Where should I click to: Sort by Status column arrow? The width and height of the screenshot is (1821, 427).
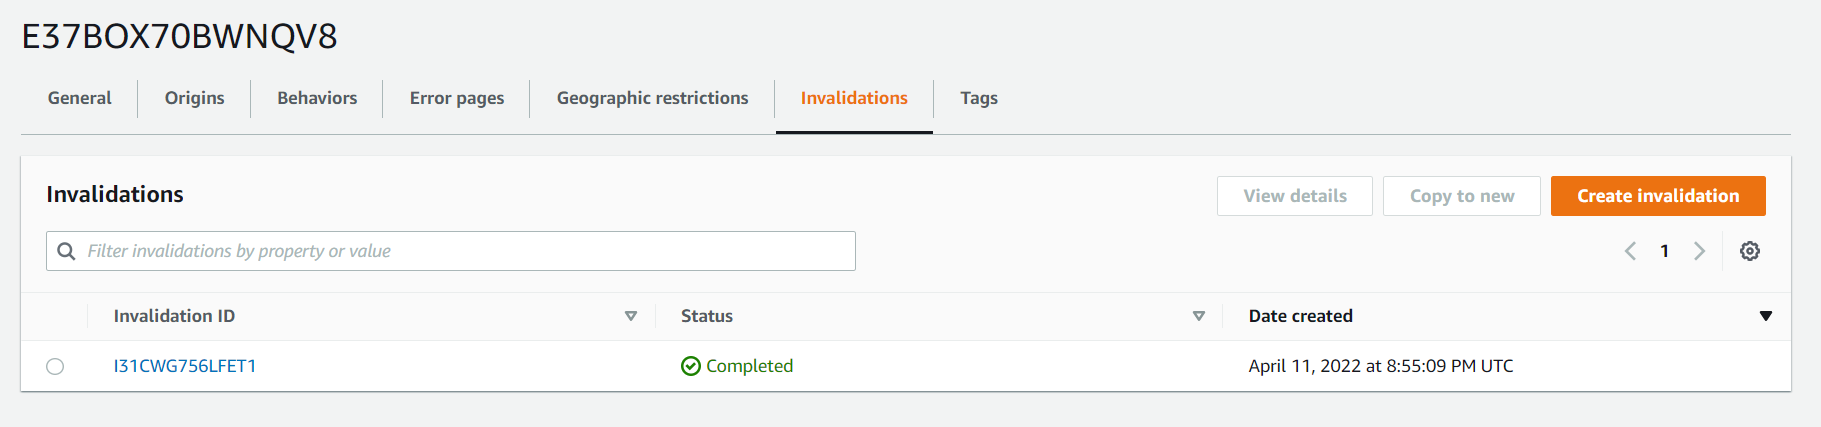1199,316
